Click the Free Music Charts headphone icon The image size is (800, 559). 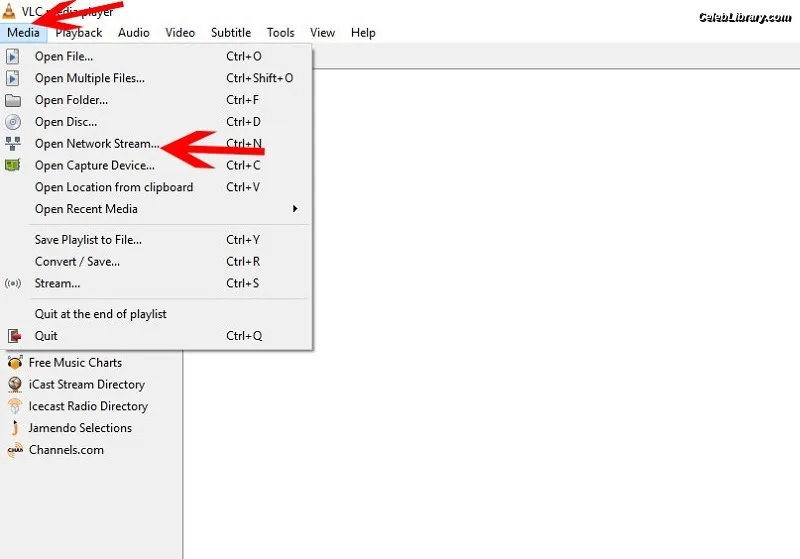coord(15,363)
